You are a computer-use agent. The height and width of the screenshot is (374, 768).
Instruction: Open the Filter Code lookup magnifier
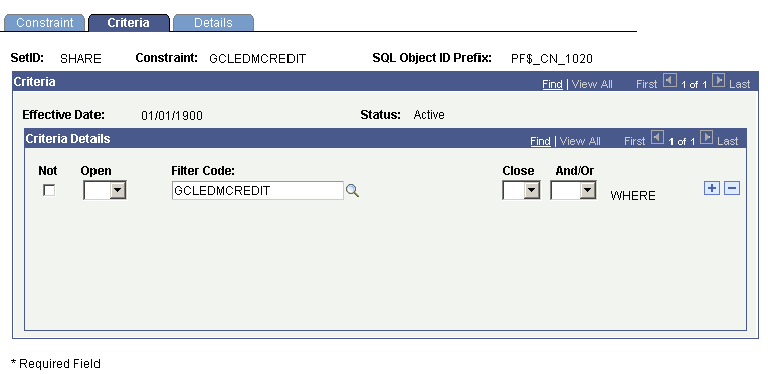click(x=352, y=191)
